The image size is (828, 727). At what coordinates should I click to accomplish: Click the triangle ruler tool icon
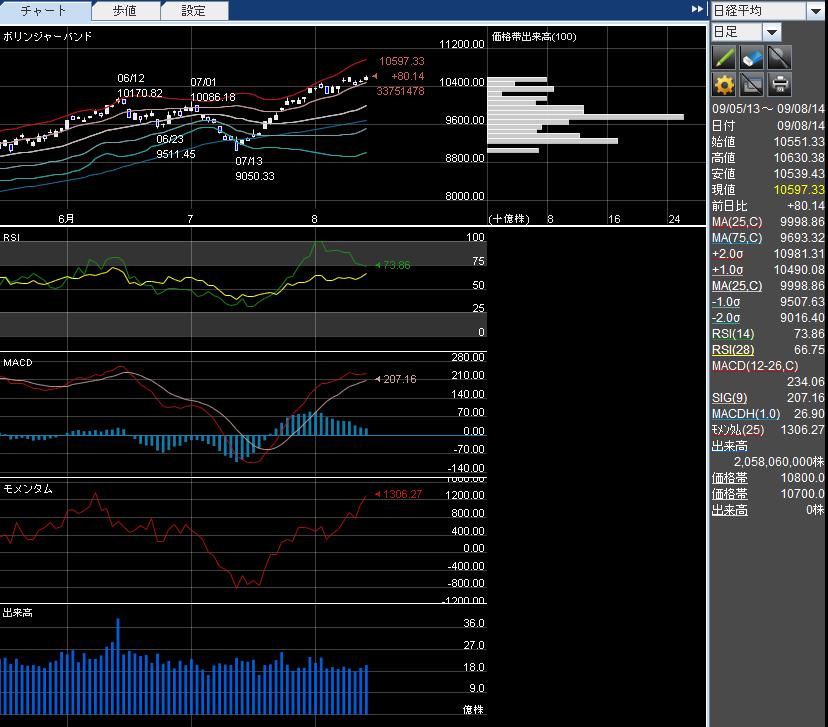[x=752, y=84]
